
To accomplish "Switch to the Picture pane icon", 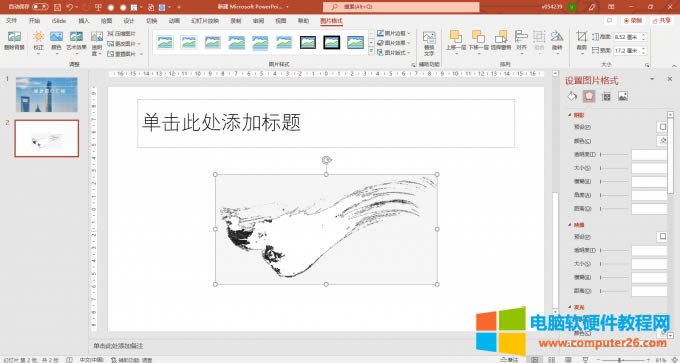I will (623, 96).
